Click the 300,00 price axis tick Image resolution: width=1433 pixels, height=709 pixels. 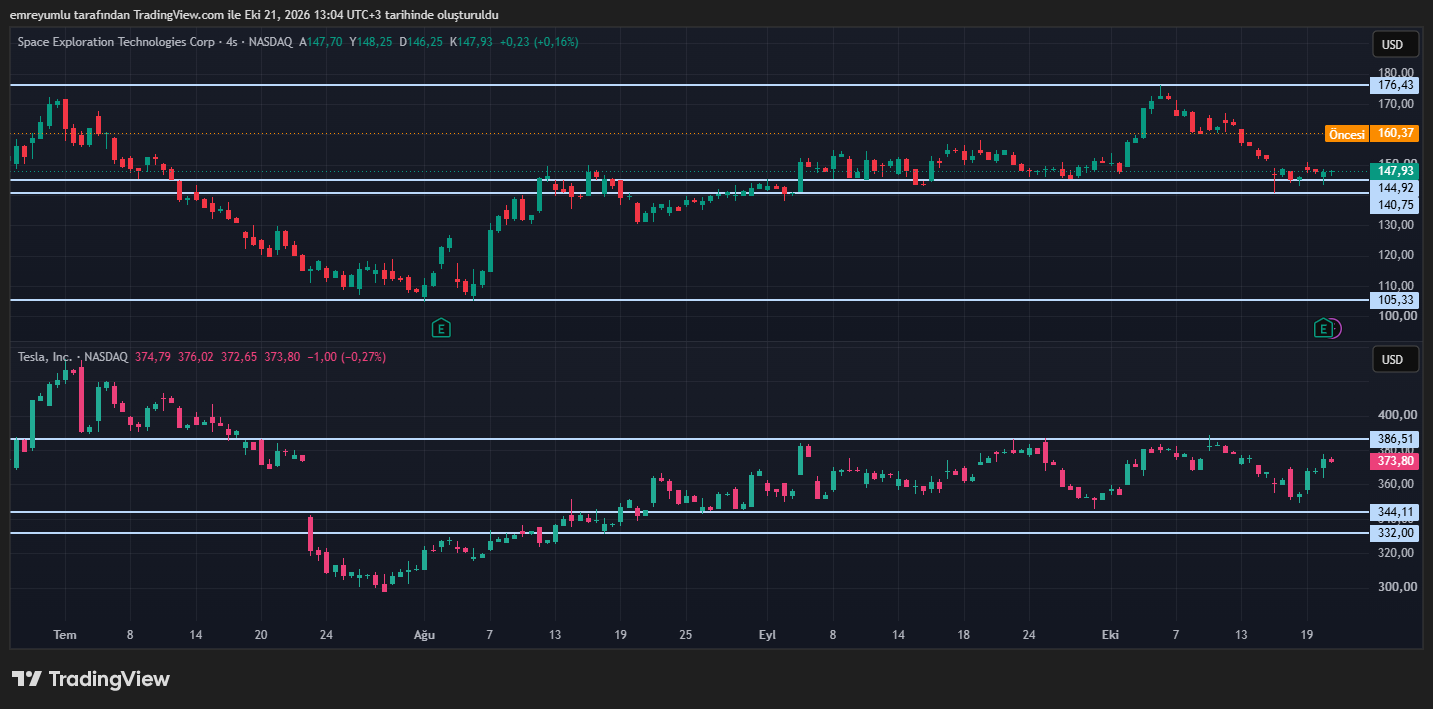(x=1395, y=587)
